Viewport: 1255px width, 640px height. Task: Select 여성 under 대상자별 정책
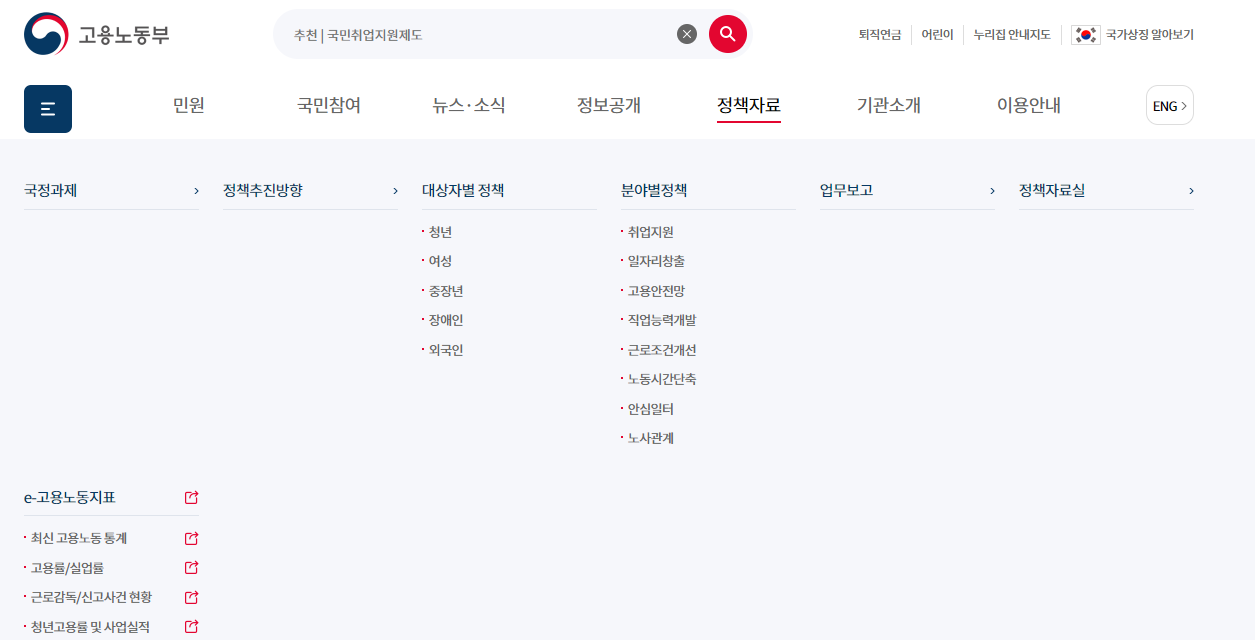tap(440, 261)
